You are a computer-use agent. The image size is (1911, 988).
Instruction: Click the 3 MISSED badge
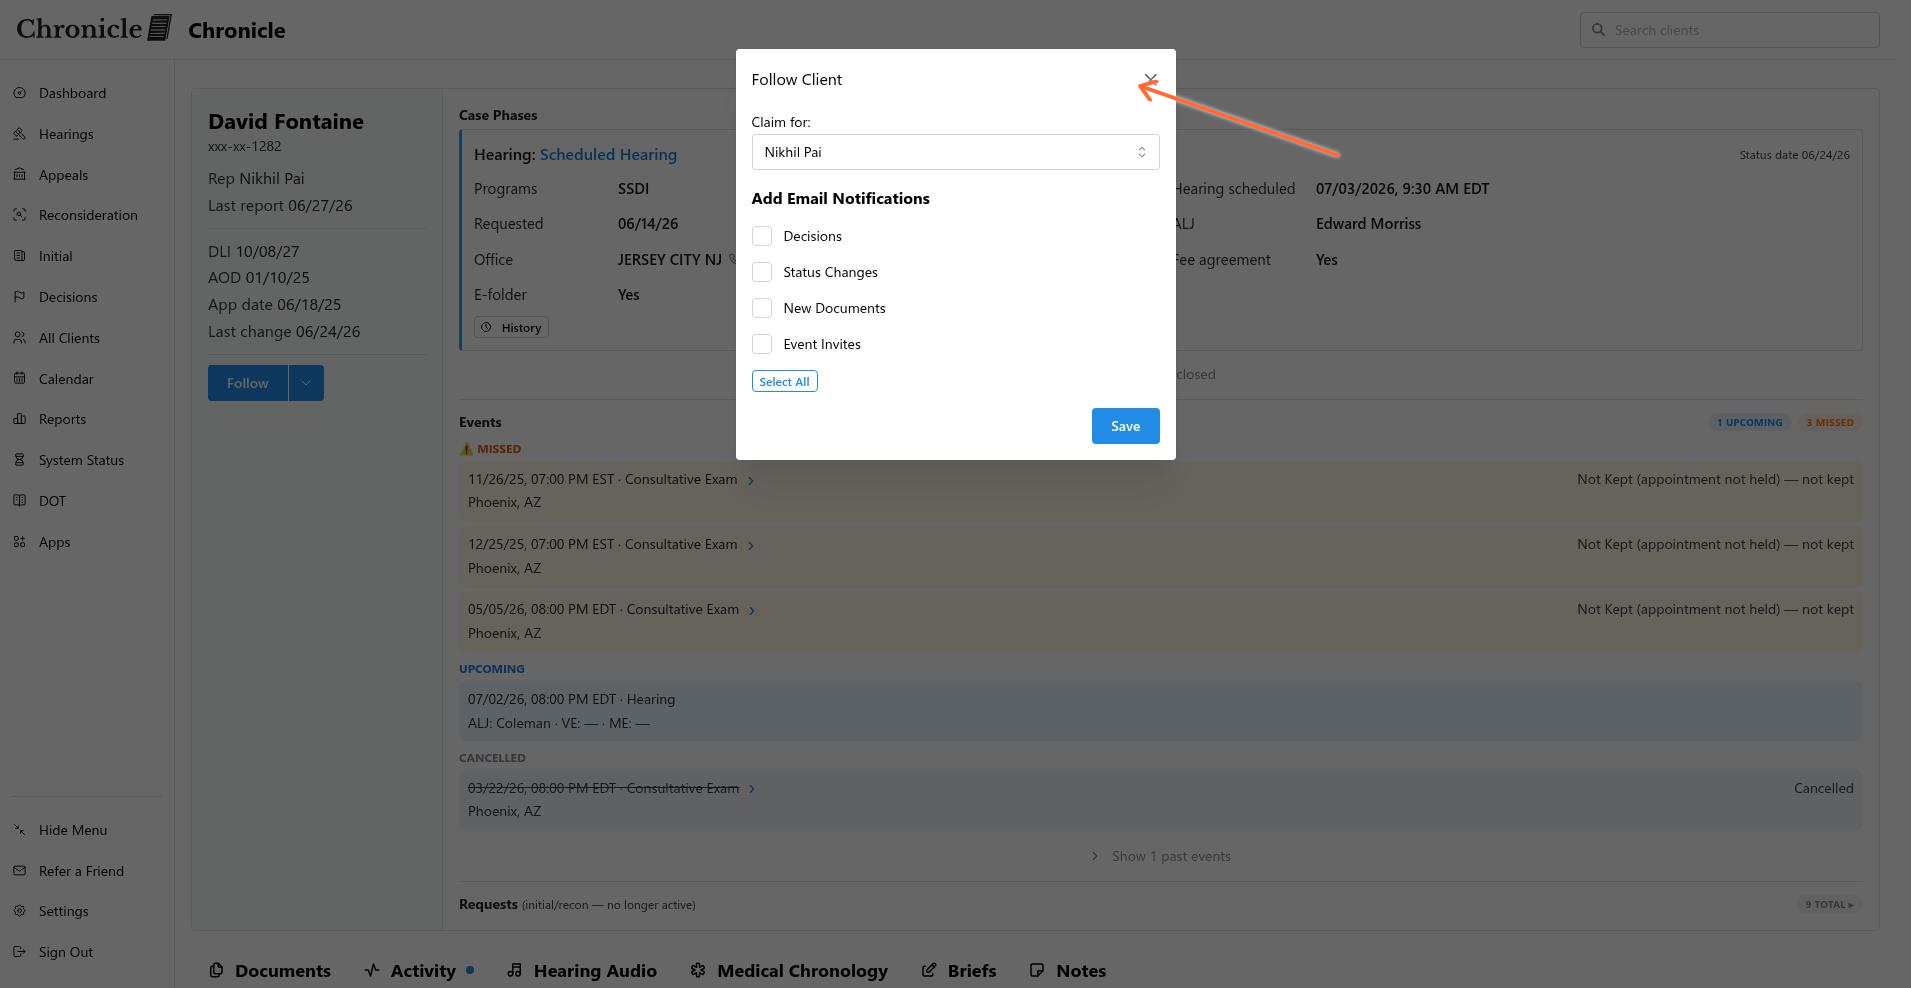click(1829, 422)
